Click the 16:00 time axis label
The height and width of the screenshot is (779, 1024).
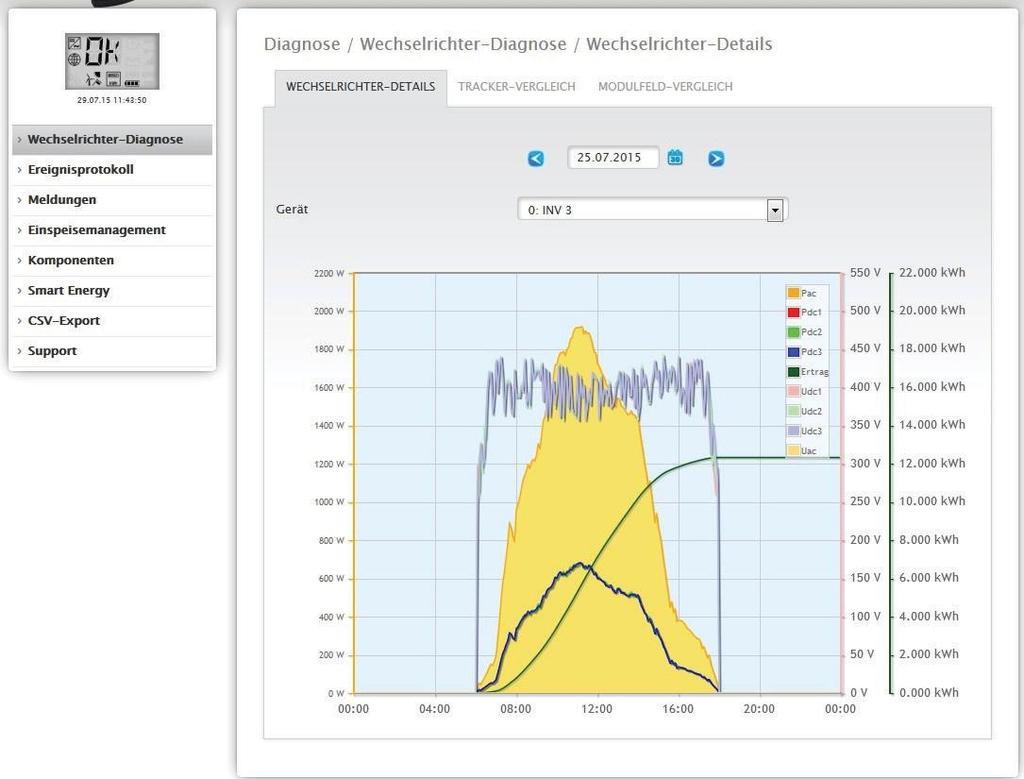[x=678, y=709]
